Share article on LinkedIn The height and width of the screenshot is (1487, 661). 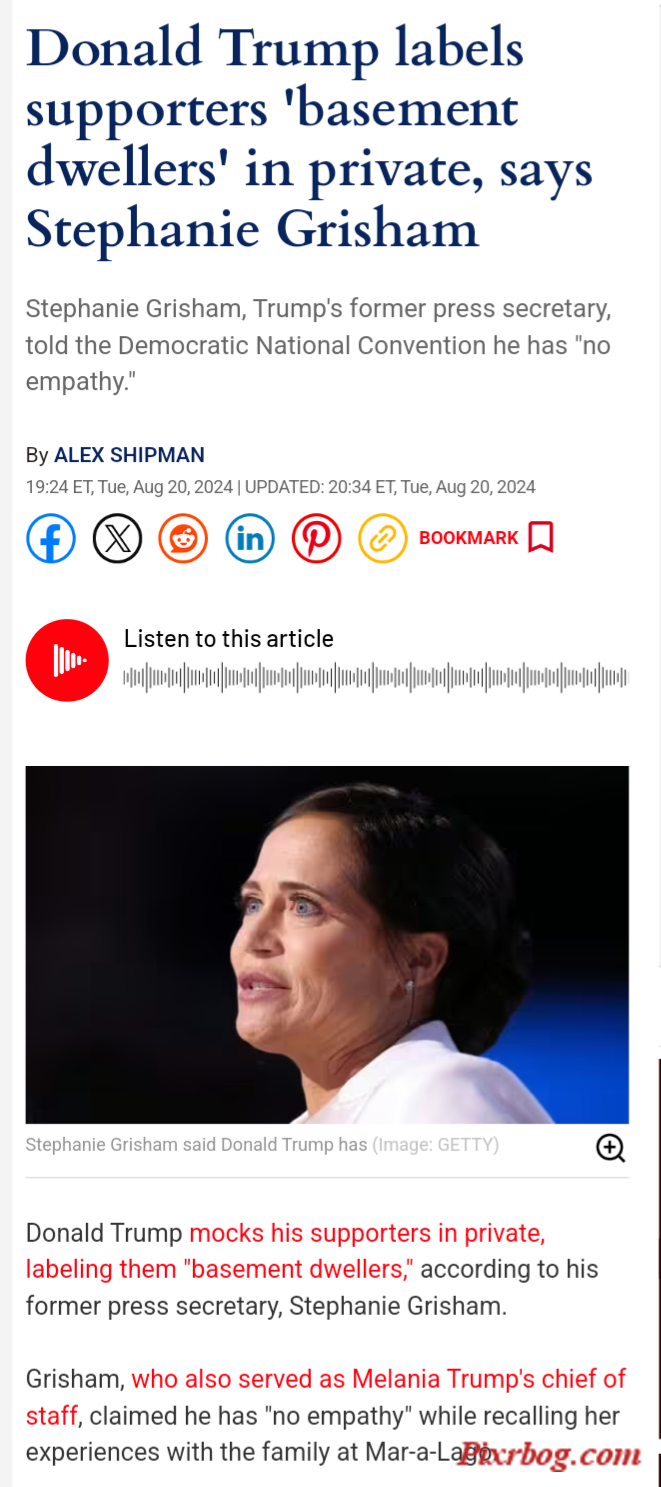coord(250,538)
